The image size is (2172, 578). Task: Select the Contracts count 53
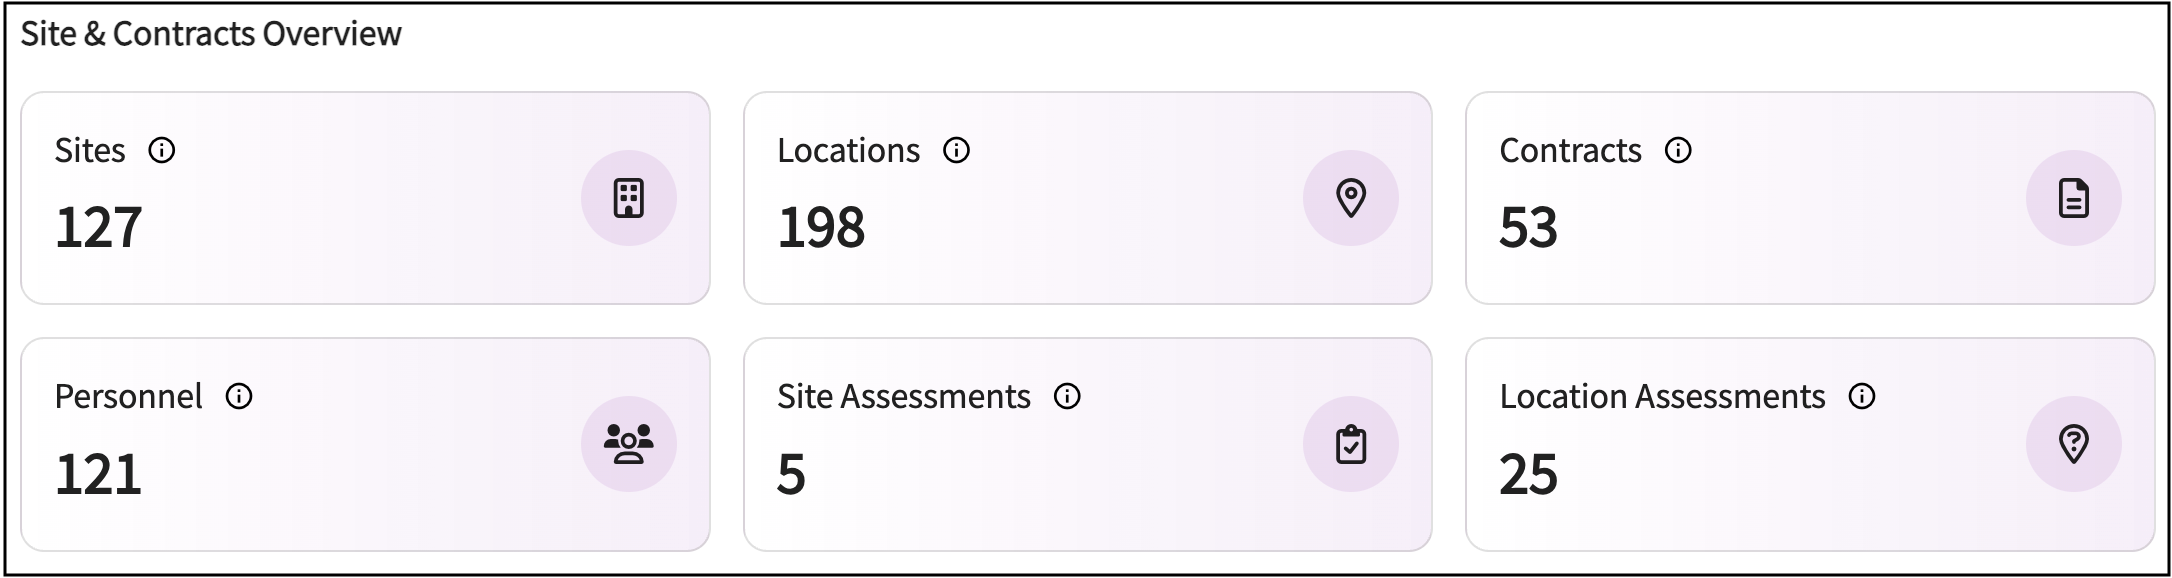tap(1528, 228)
